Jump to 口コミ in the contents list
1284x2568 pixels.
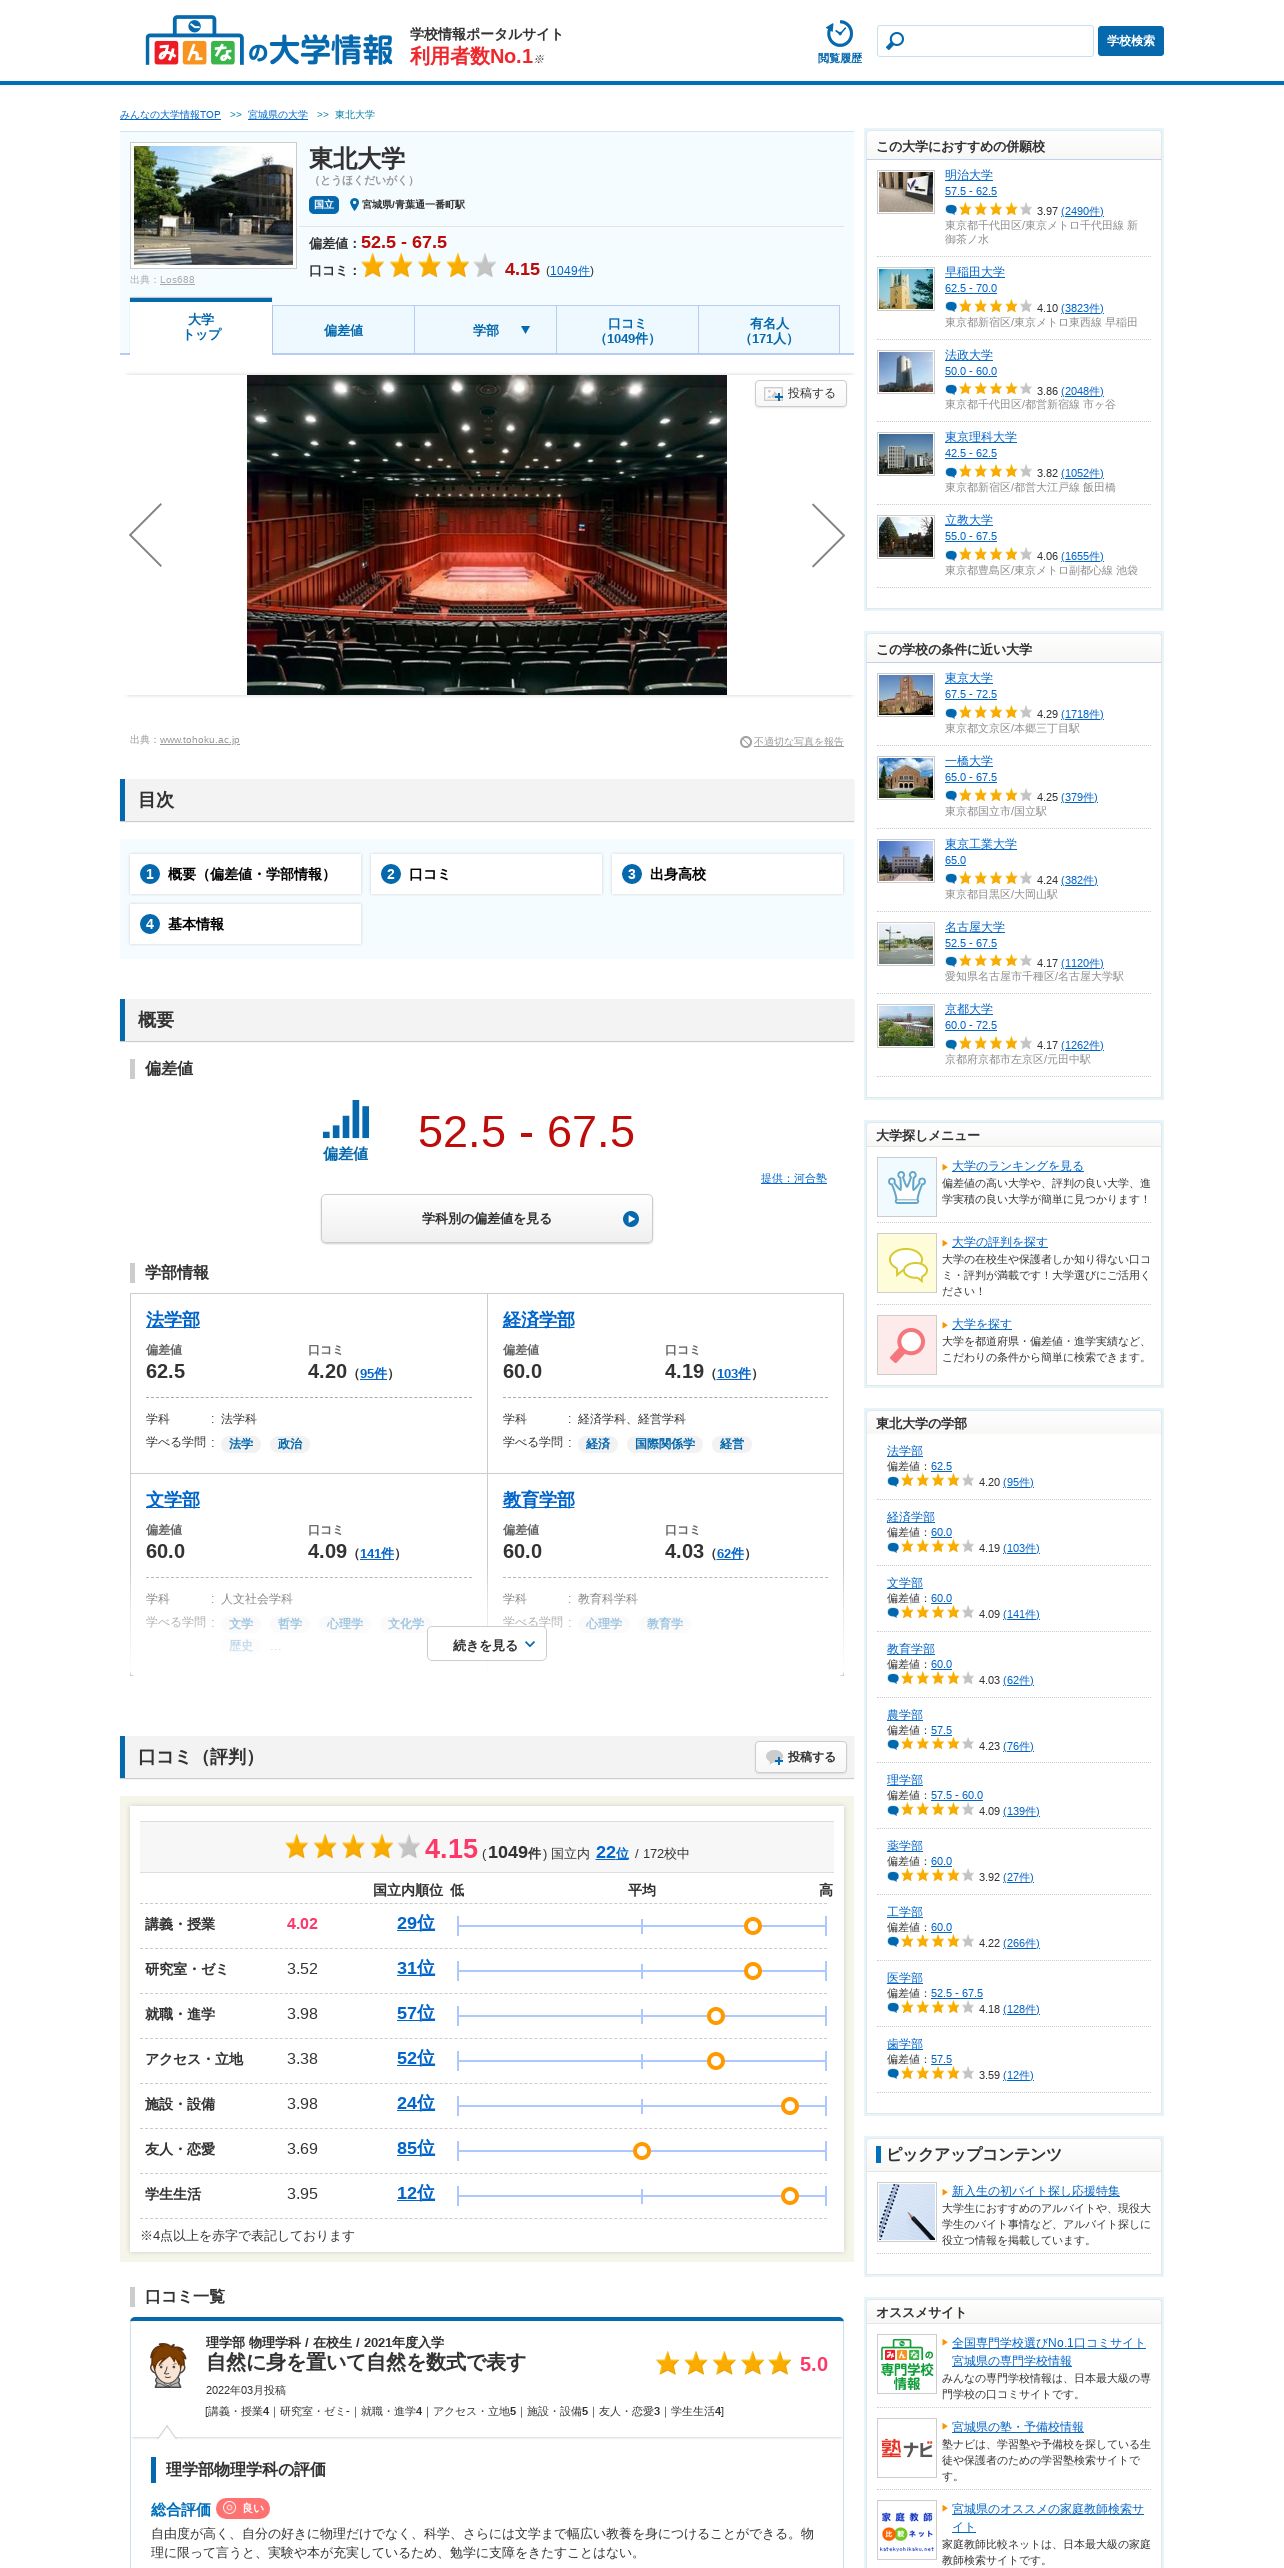486,874
